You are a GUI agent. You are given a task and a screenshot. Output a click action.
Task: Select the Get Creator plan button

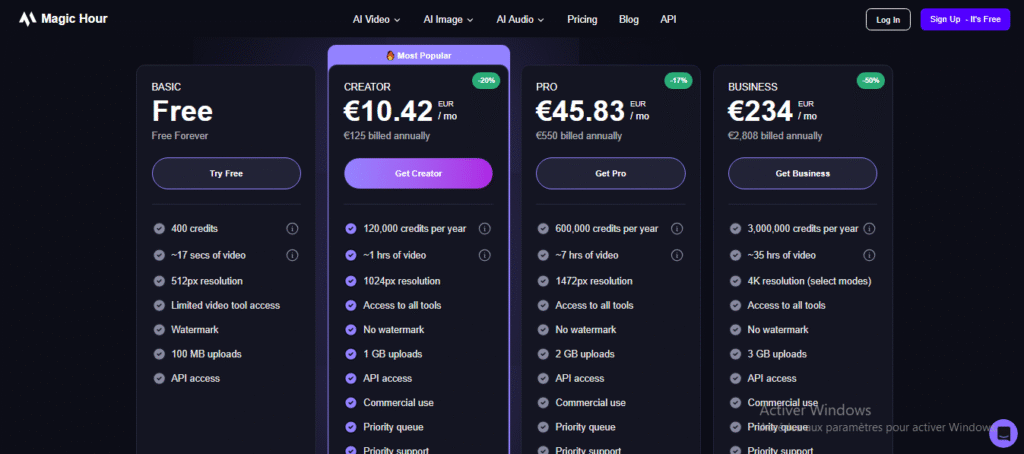click(x=418, y=173)
